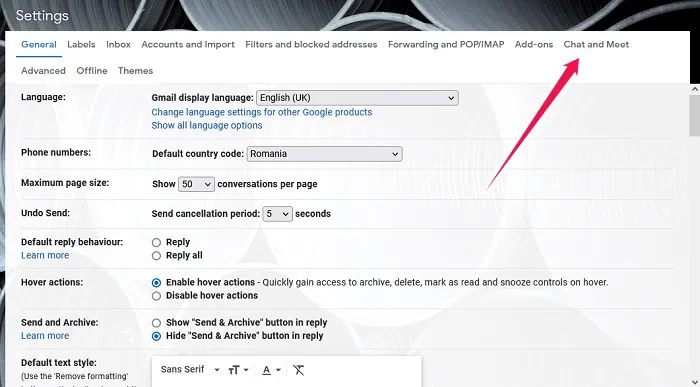Switch to the Inbox tab
This screenshot has height=387, width=700.
coord(118,45)
